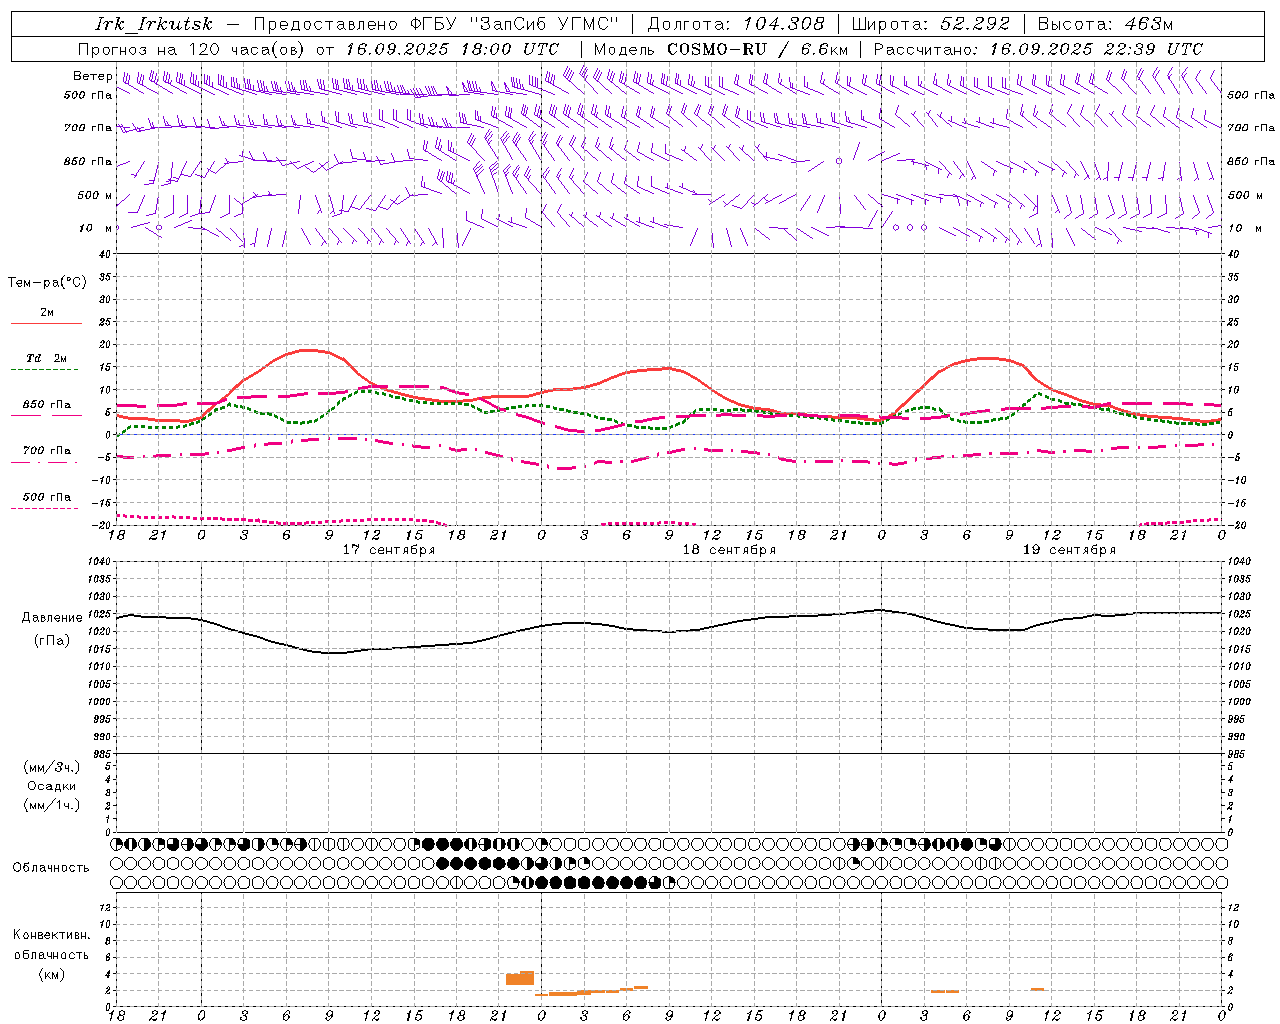Click the "Осадки" precipitation label
Viewport: 1280px width, 1024px height.
51,786
